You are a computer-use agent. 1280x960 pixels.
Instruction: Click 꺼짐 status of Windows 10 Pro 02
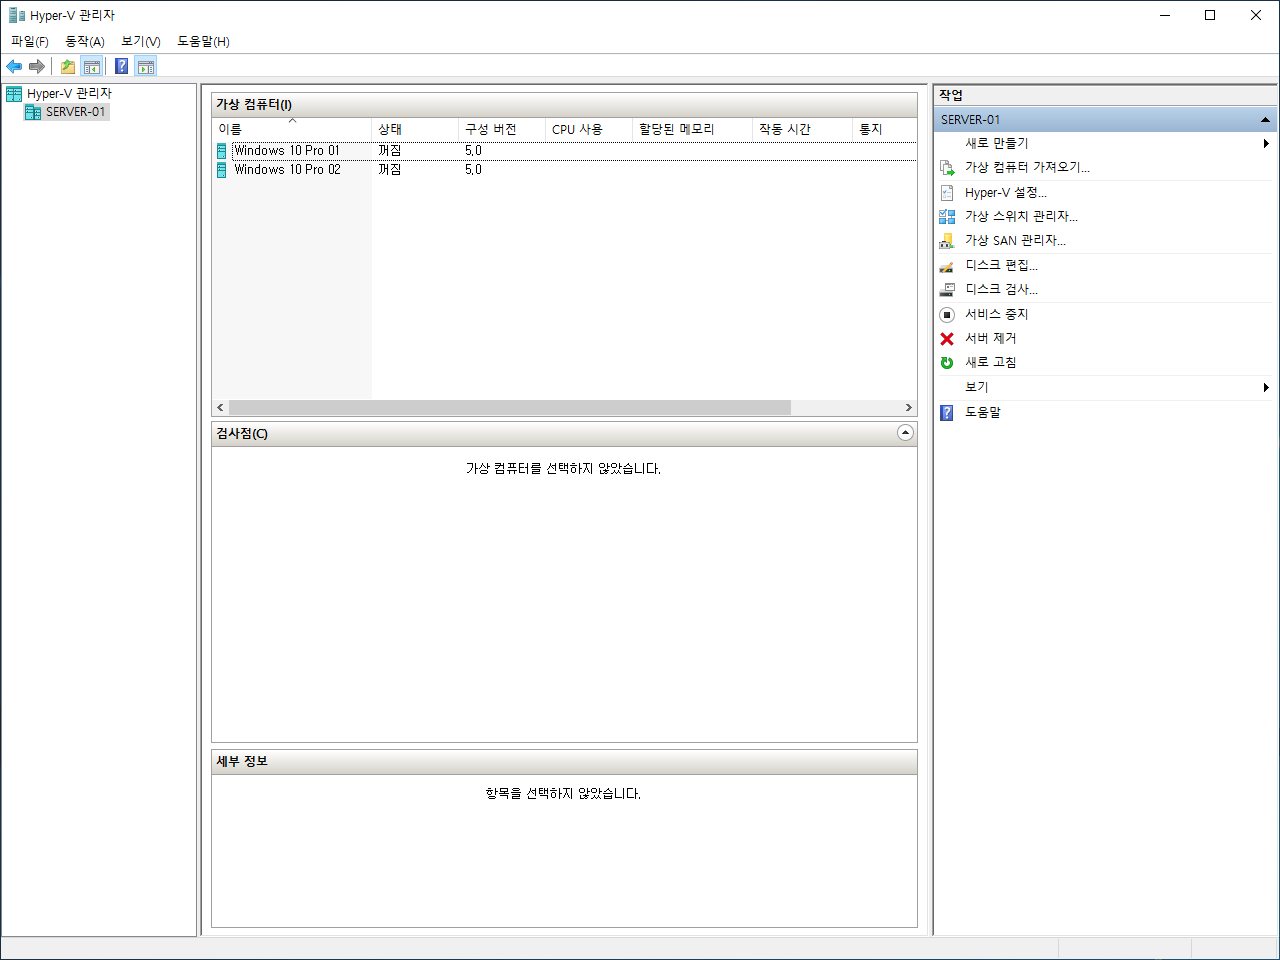pyautogui.click(x=390, y=170)
